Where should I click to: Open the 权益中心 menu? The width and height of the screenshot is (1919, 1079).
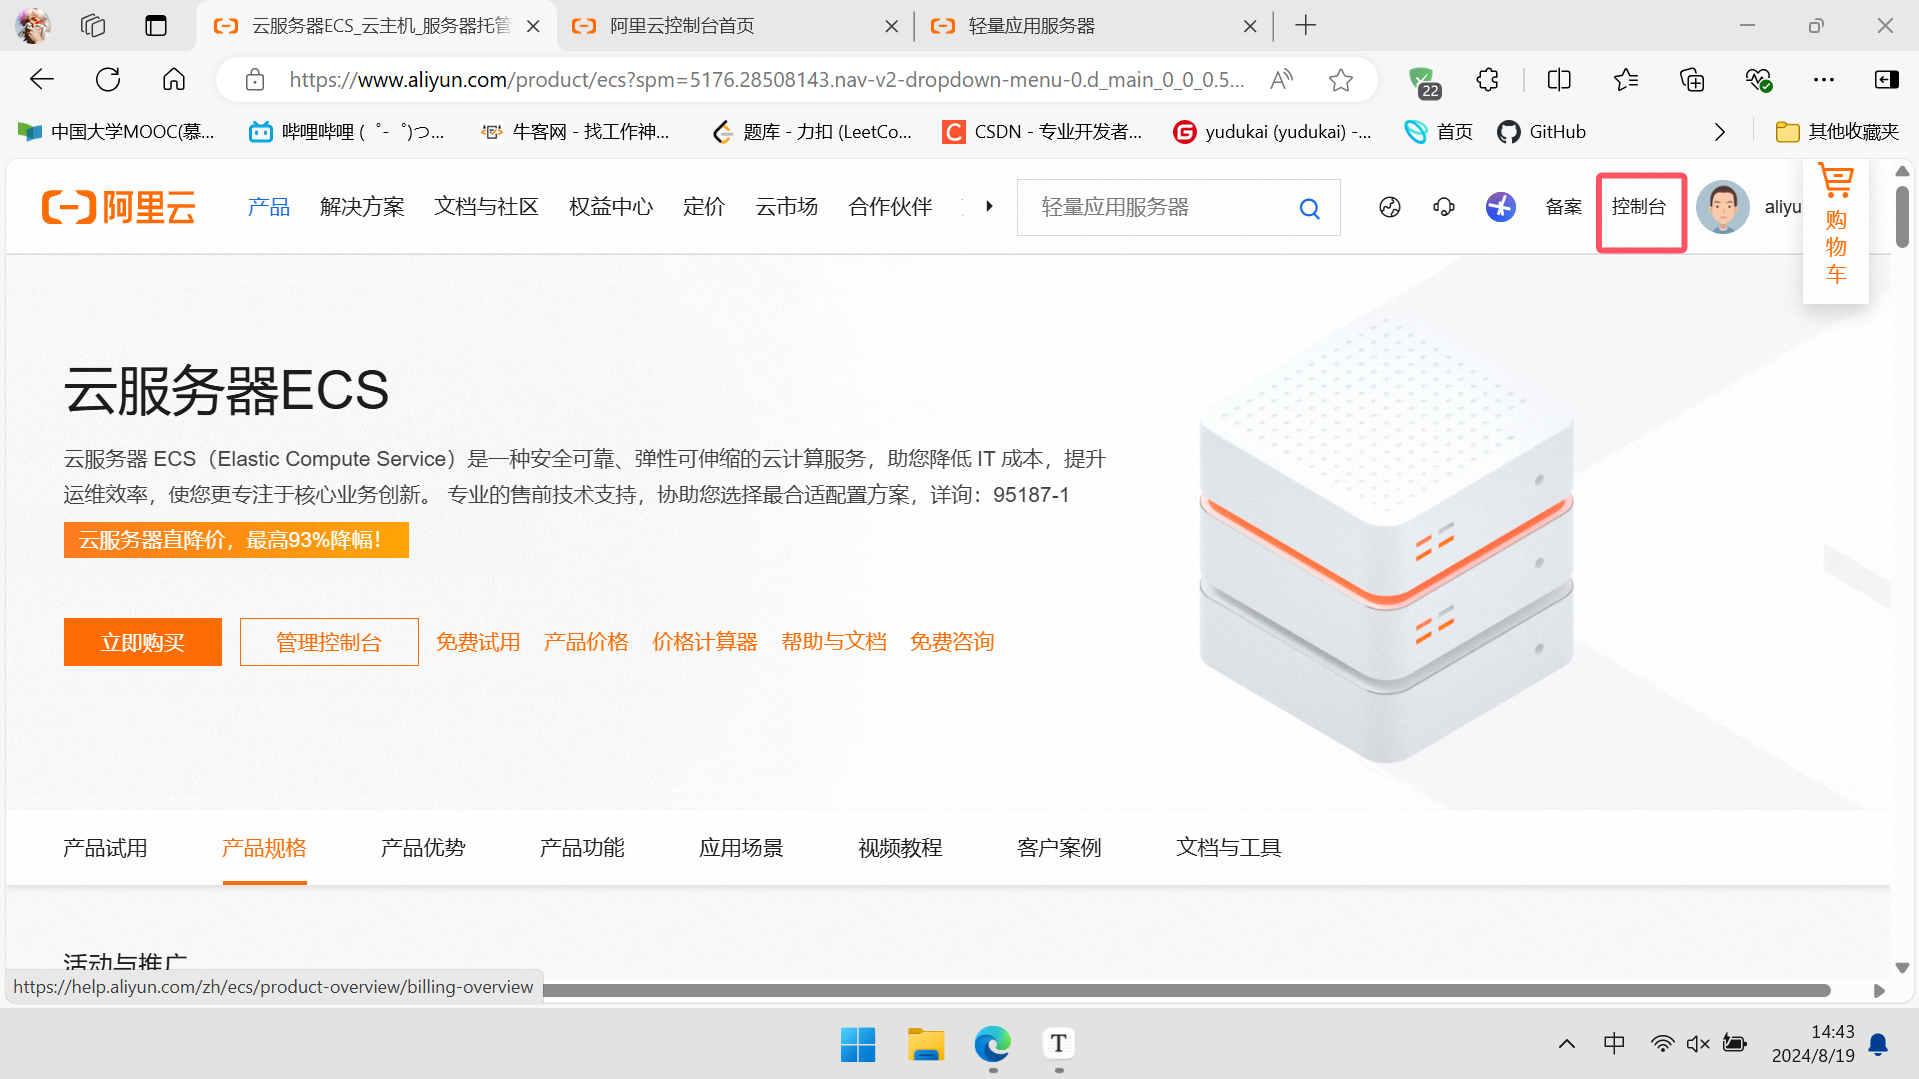point(610,207)
